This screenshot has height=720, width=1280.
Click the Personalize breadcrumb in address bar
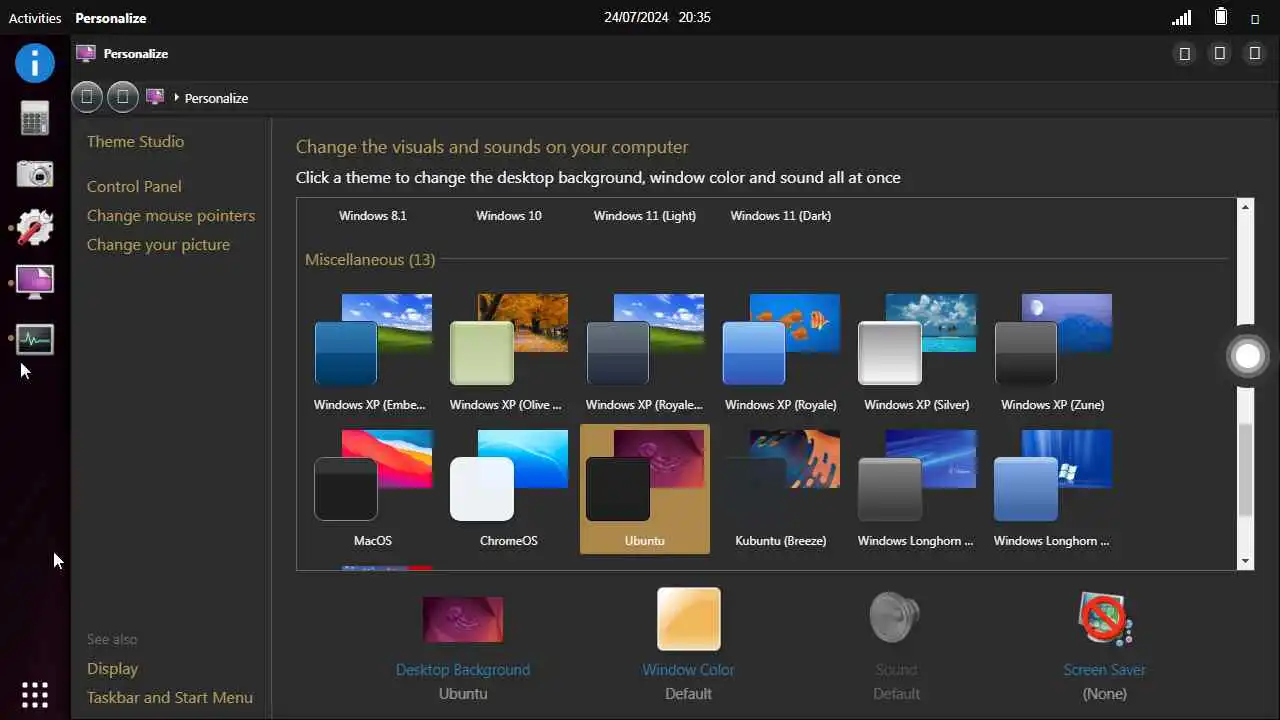pos(216,98)
